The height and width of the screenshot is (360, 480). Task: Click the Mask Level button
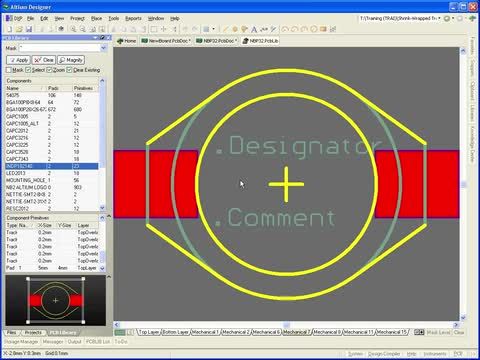coord(438,332)
